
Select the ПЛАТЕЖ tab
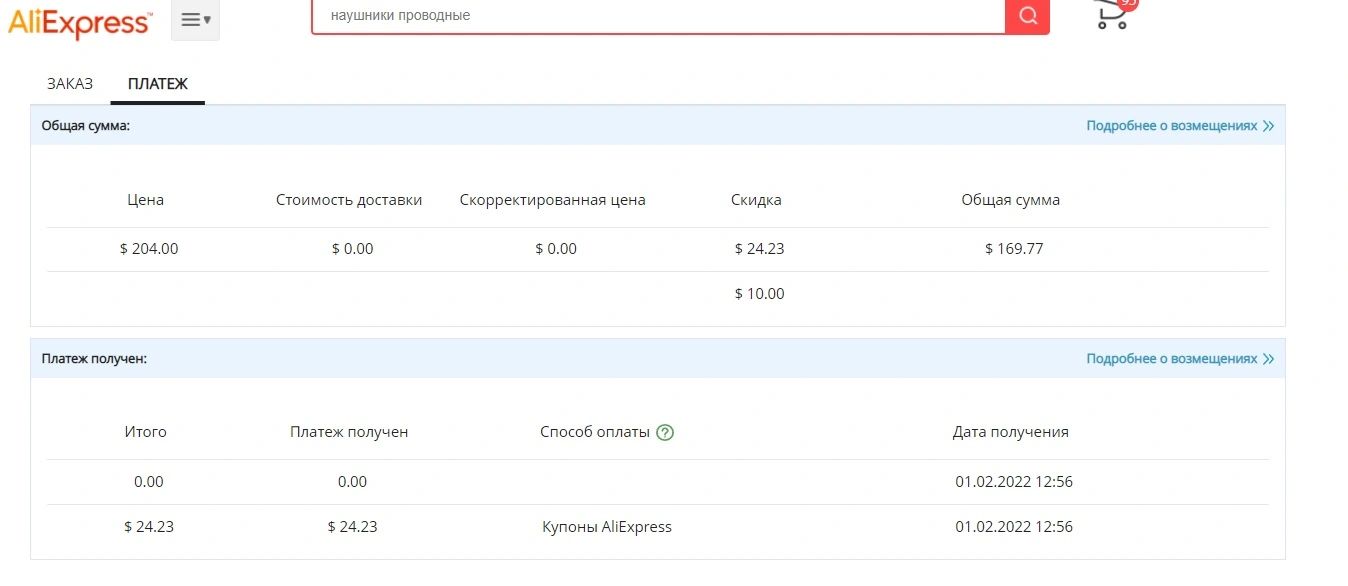(158, 84)
